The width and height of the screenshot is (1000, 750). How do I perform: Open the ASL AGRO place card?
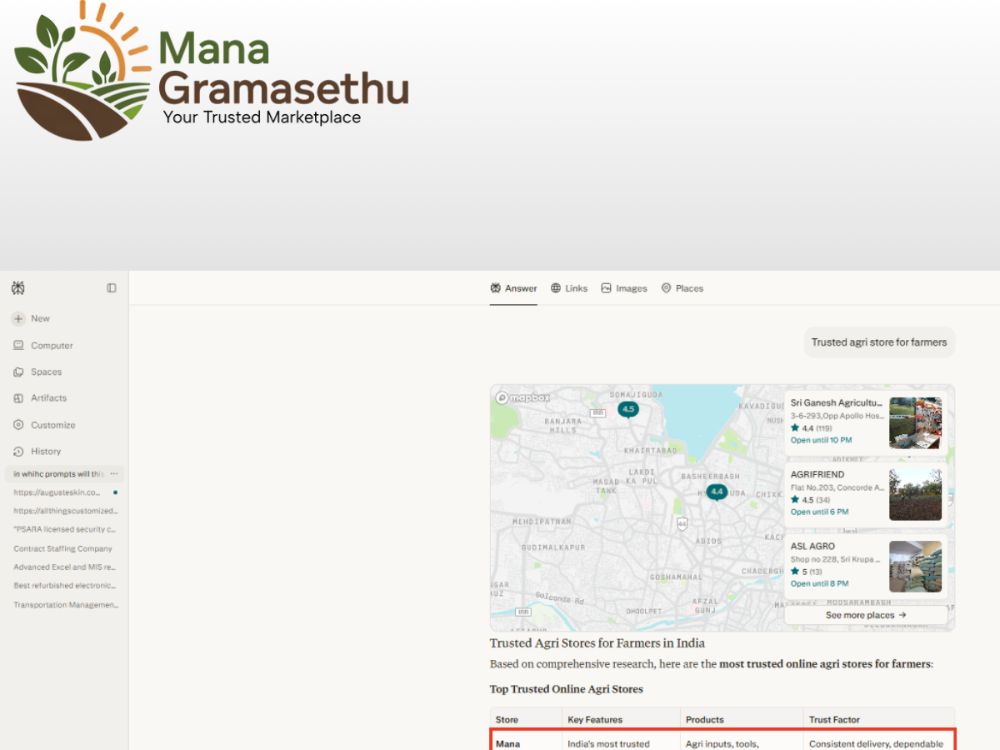tap(865, 566)
